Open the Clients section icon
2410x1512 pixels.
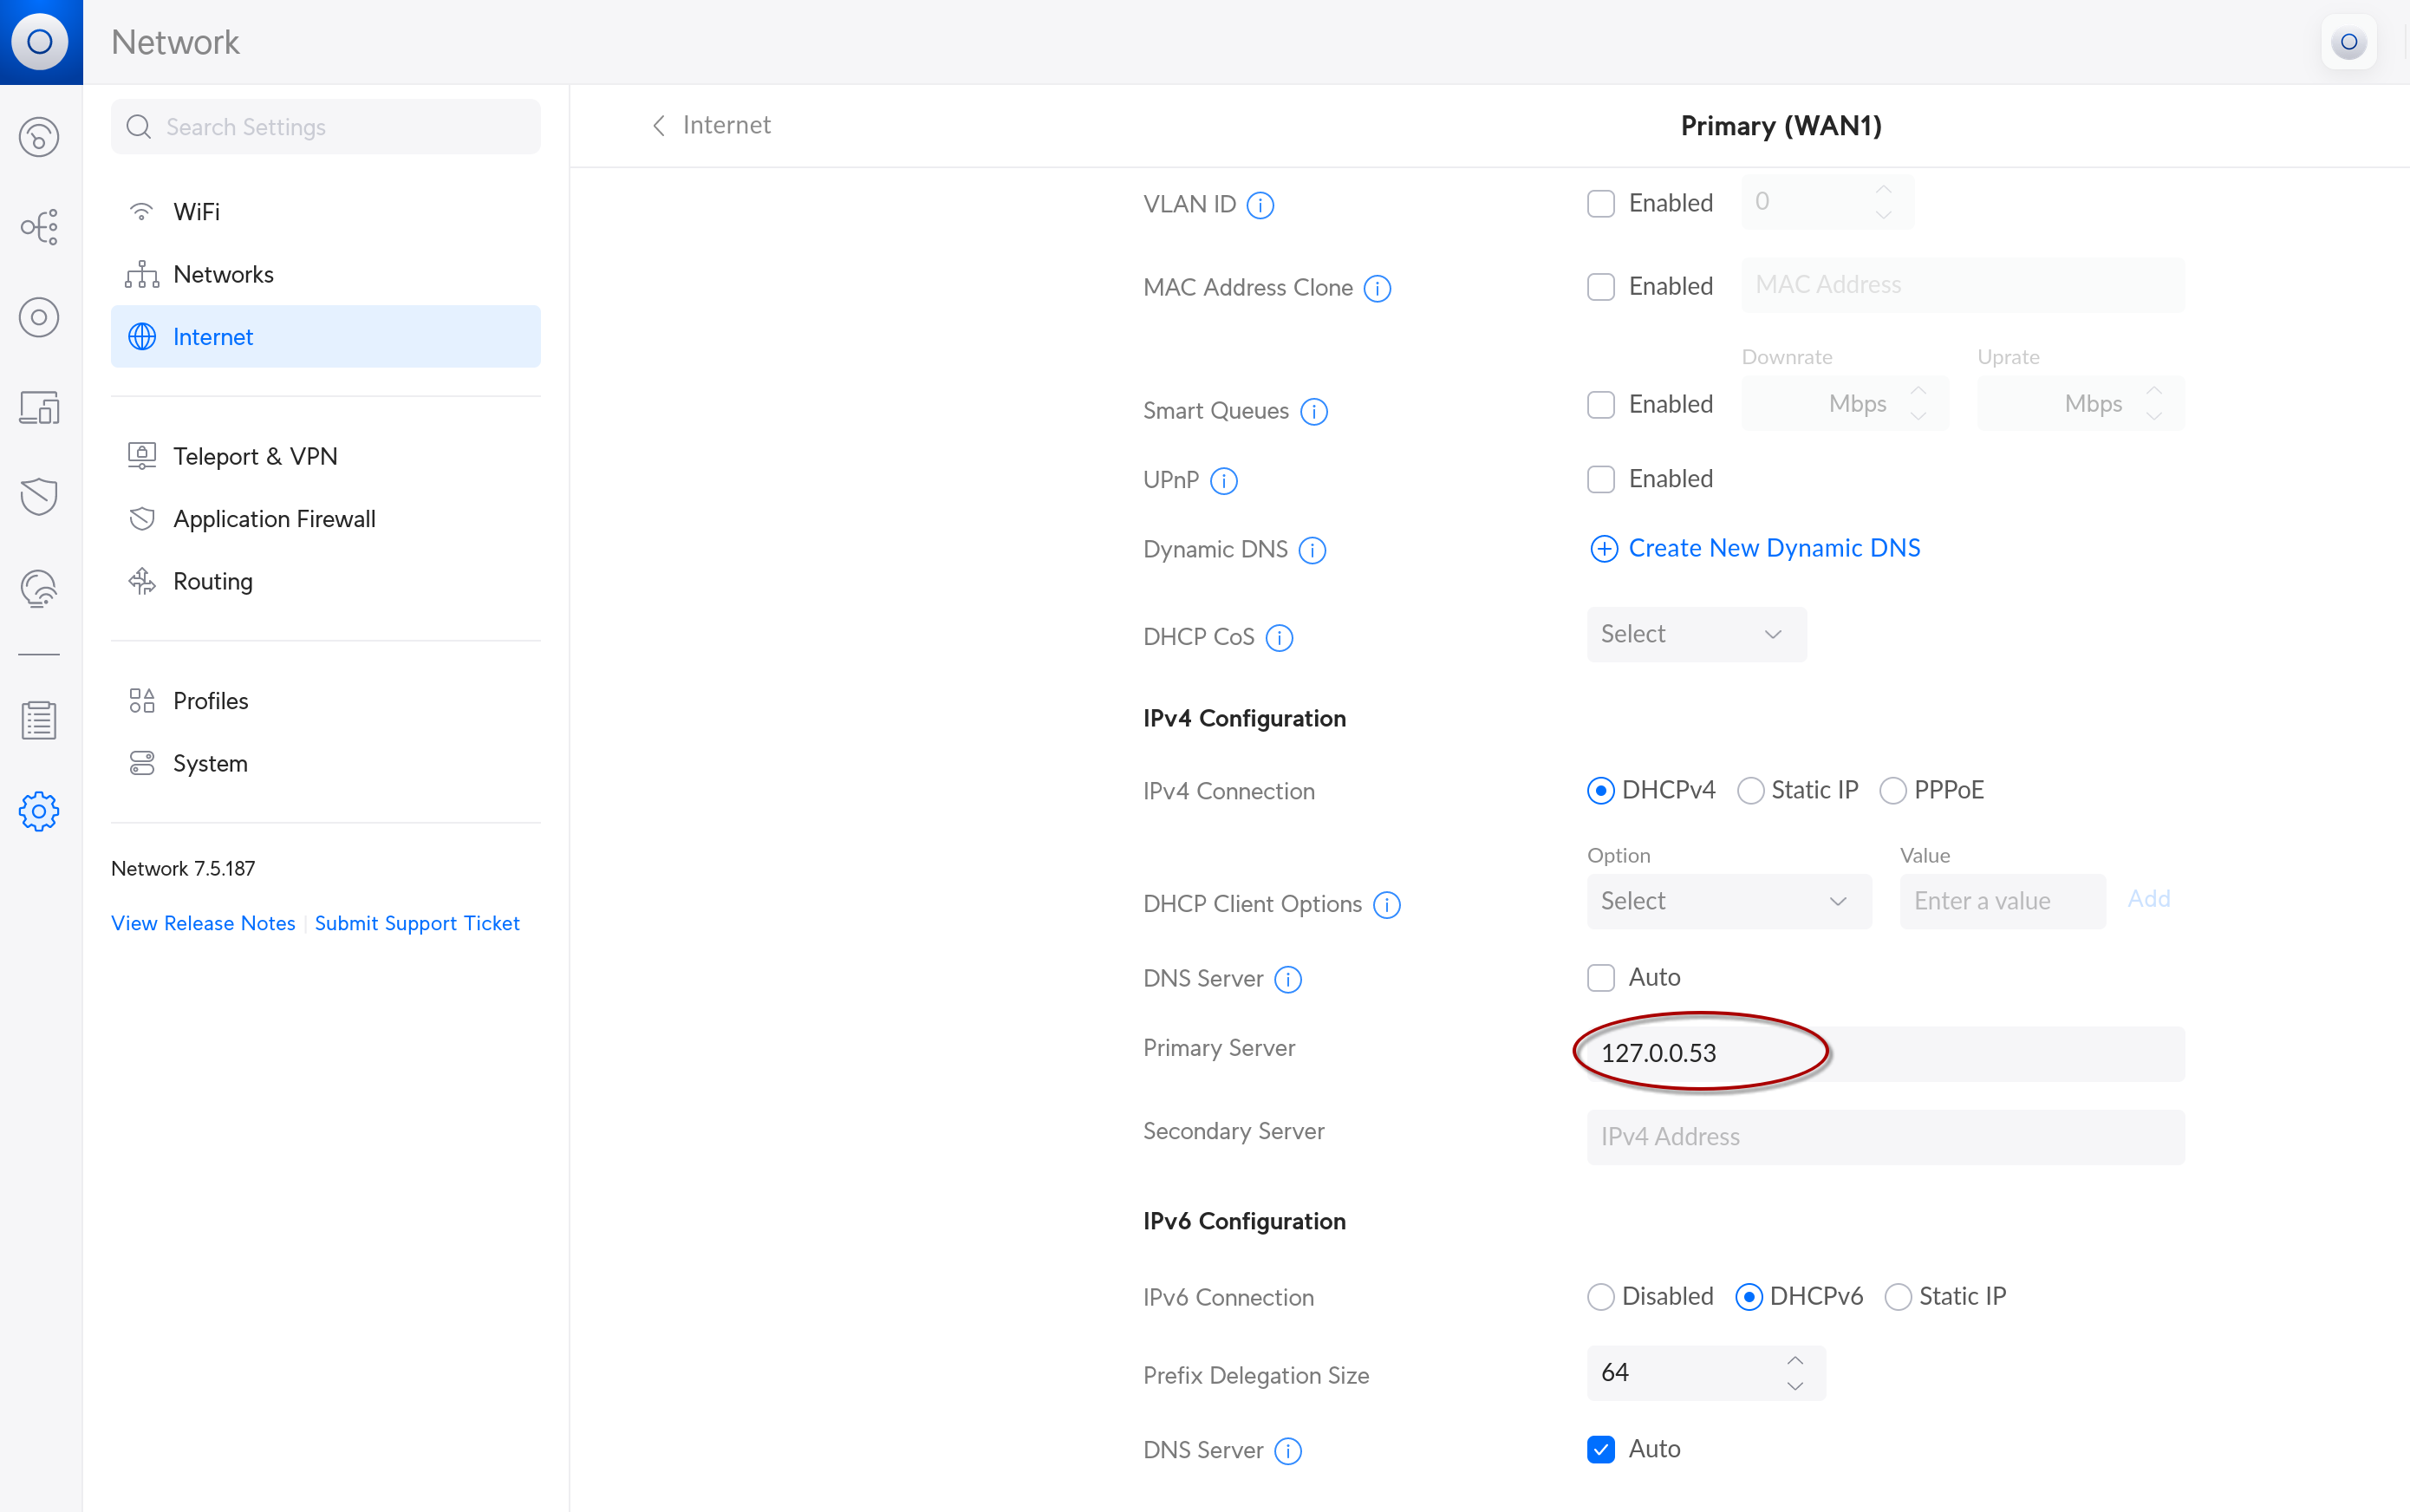point(39,407)
